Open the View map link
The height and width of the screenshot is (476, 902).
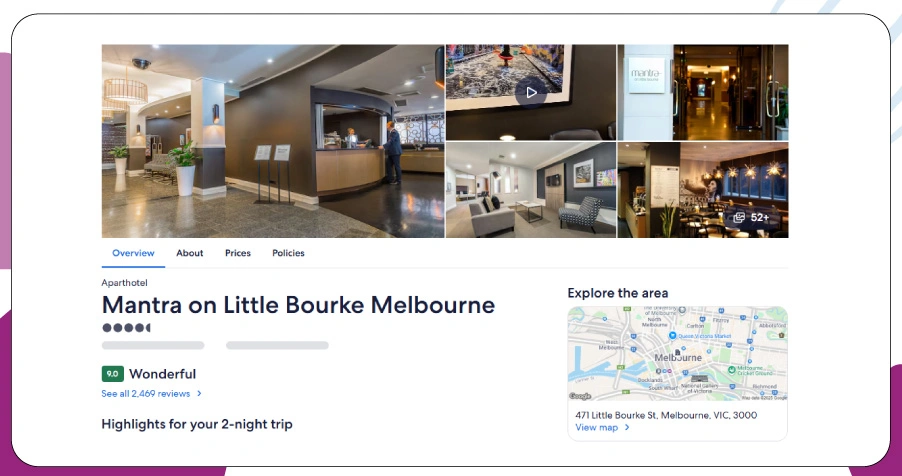click(x=597, y=427)
